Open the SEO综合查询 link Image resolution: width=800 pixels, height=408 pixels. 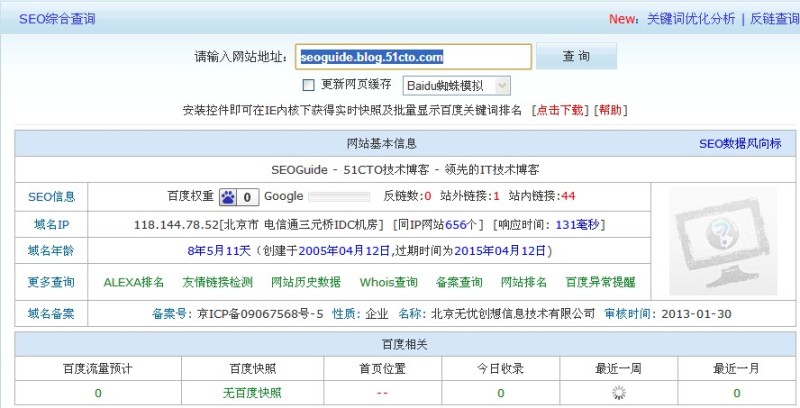(x=57, y=19)
